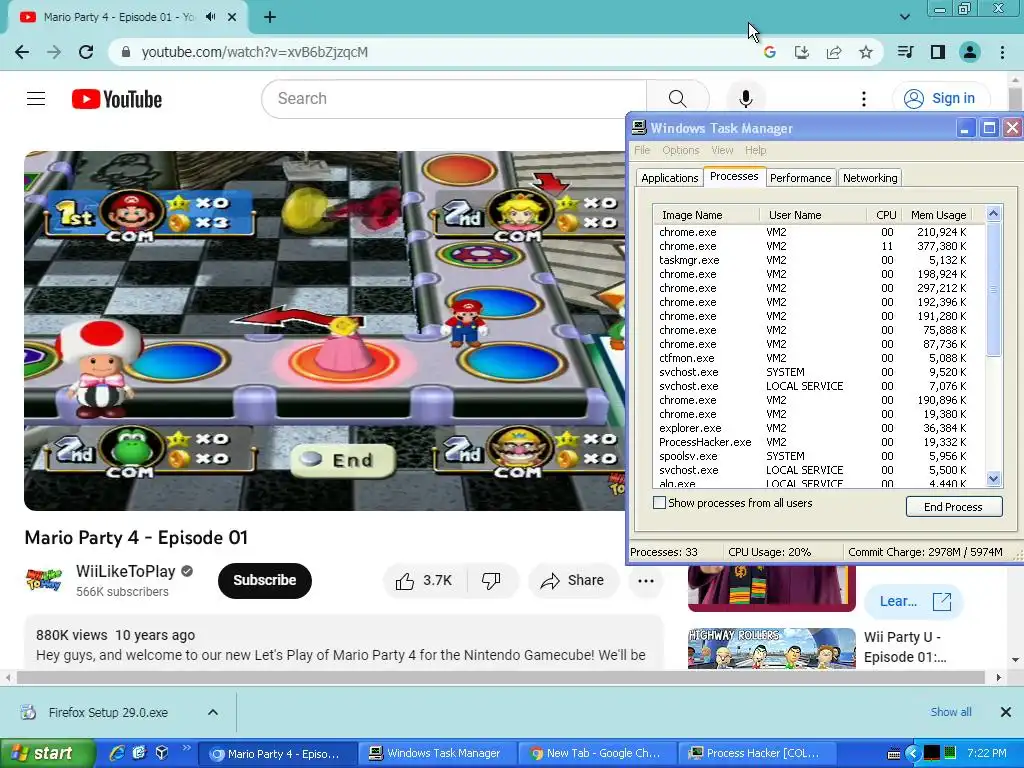Switch to New Tab Google Chrome taskbar button
Screen dimensions: 1024x768
click(596, 754)
